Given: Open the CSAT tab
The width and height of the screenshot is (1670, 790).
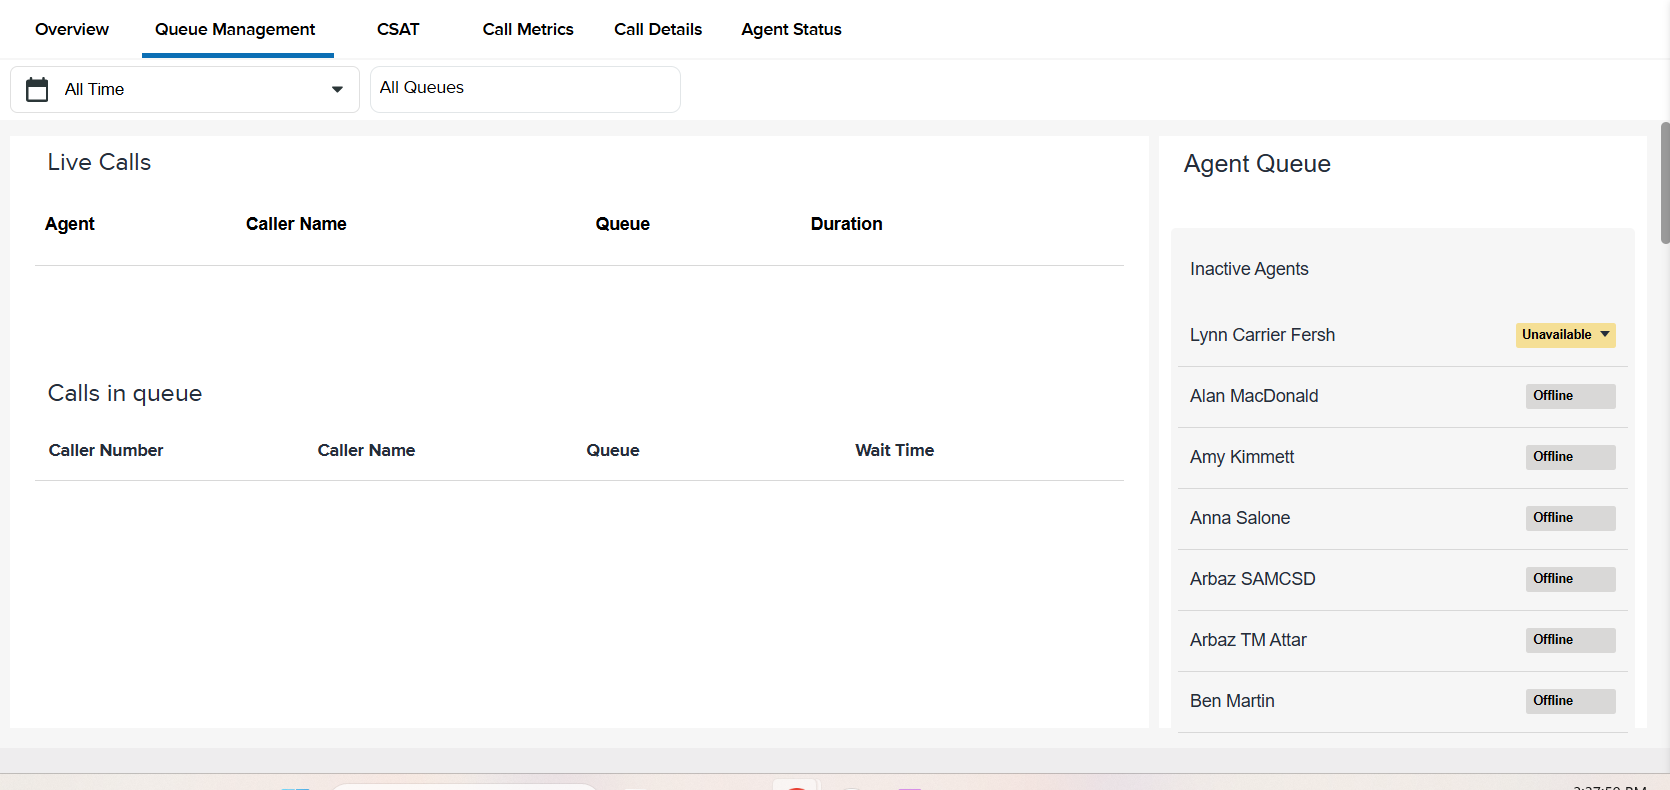Looking at the screenshot, I should [398, 30].
